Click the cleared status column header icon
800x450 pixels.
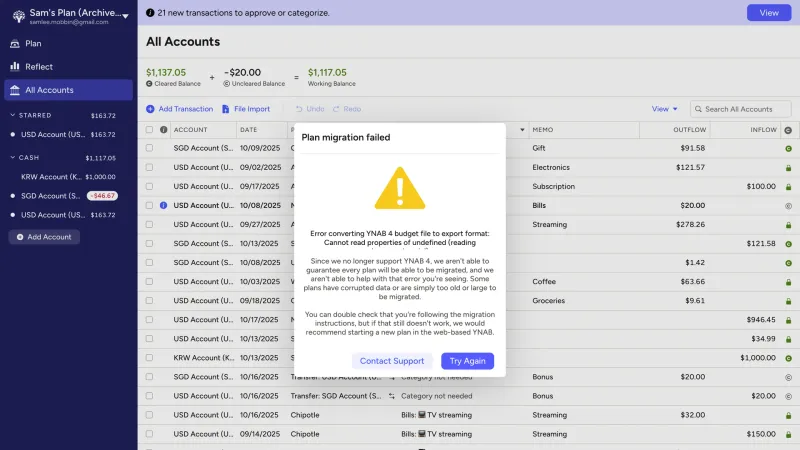[x=788, y=130]
